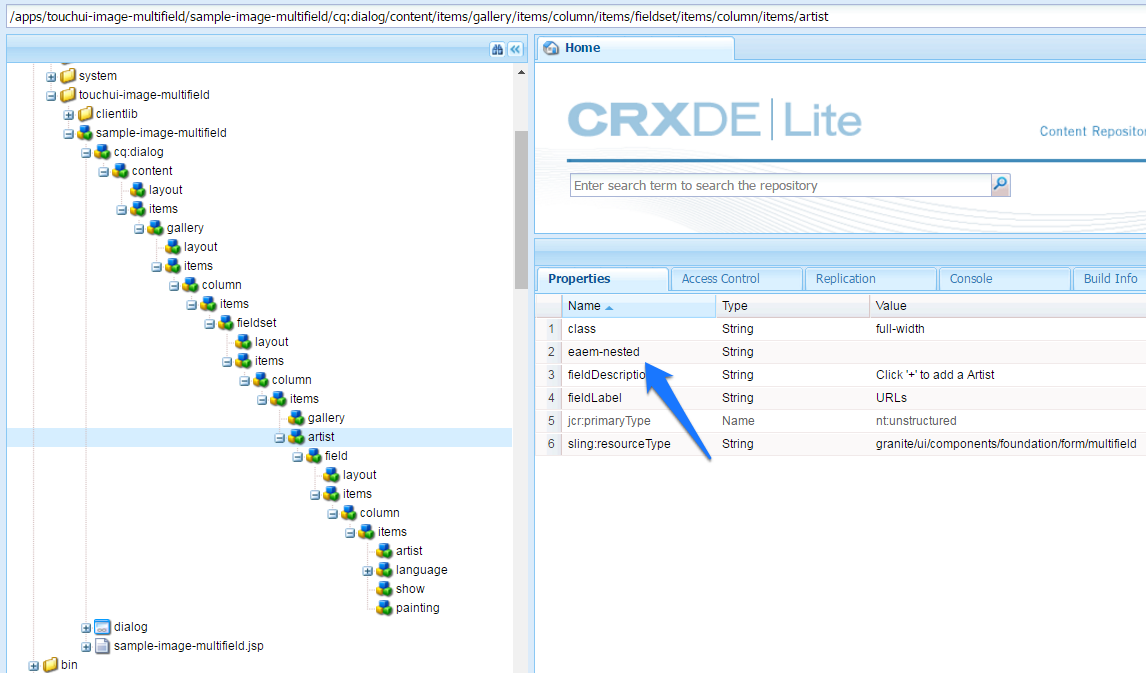This screenshot has width=1146, height=673.
Task: Expand the language node
Action: [368, 570]
